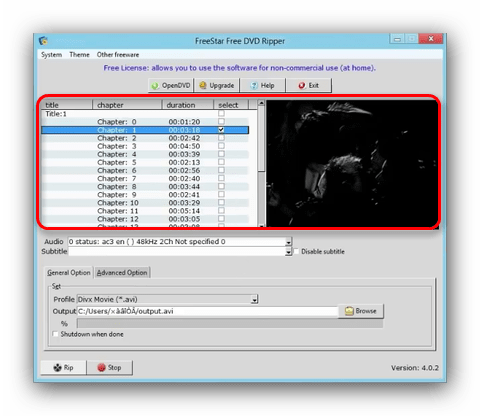
Task: Switch to Advanced Option tab
Action: 122,273
